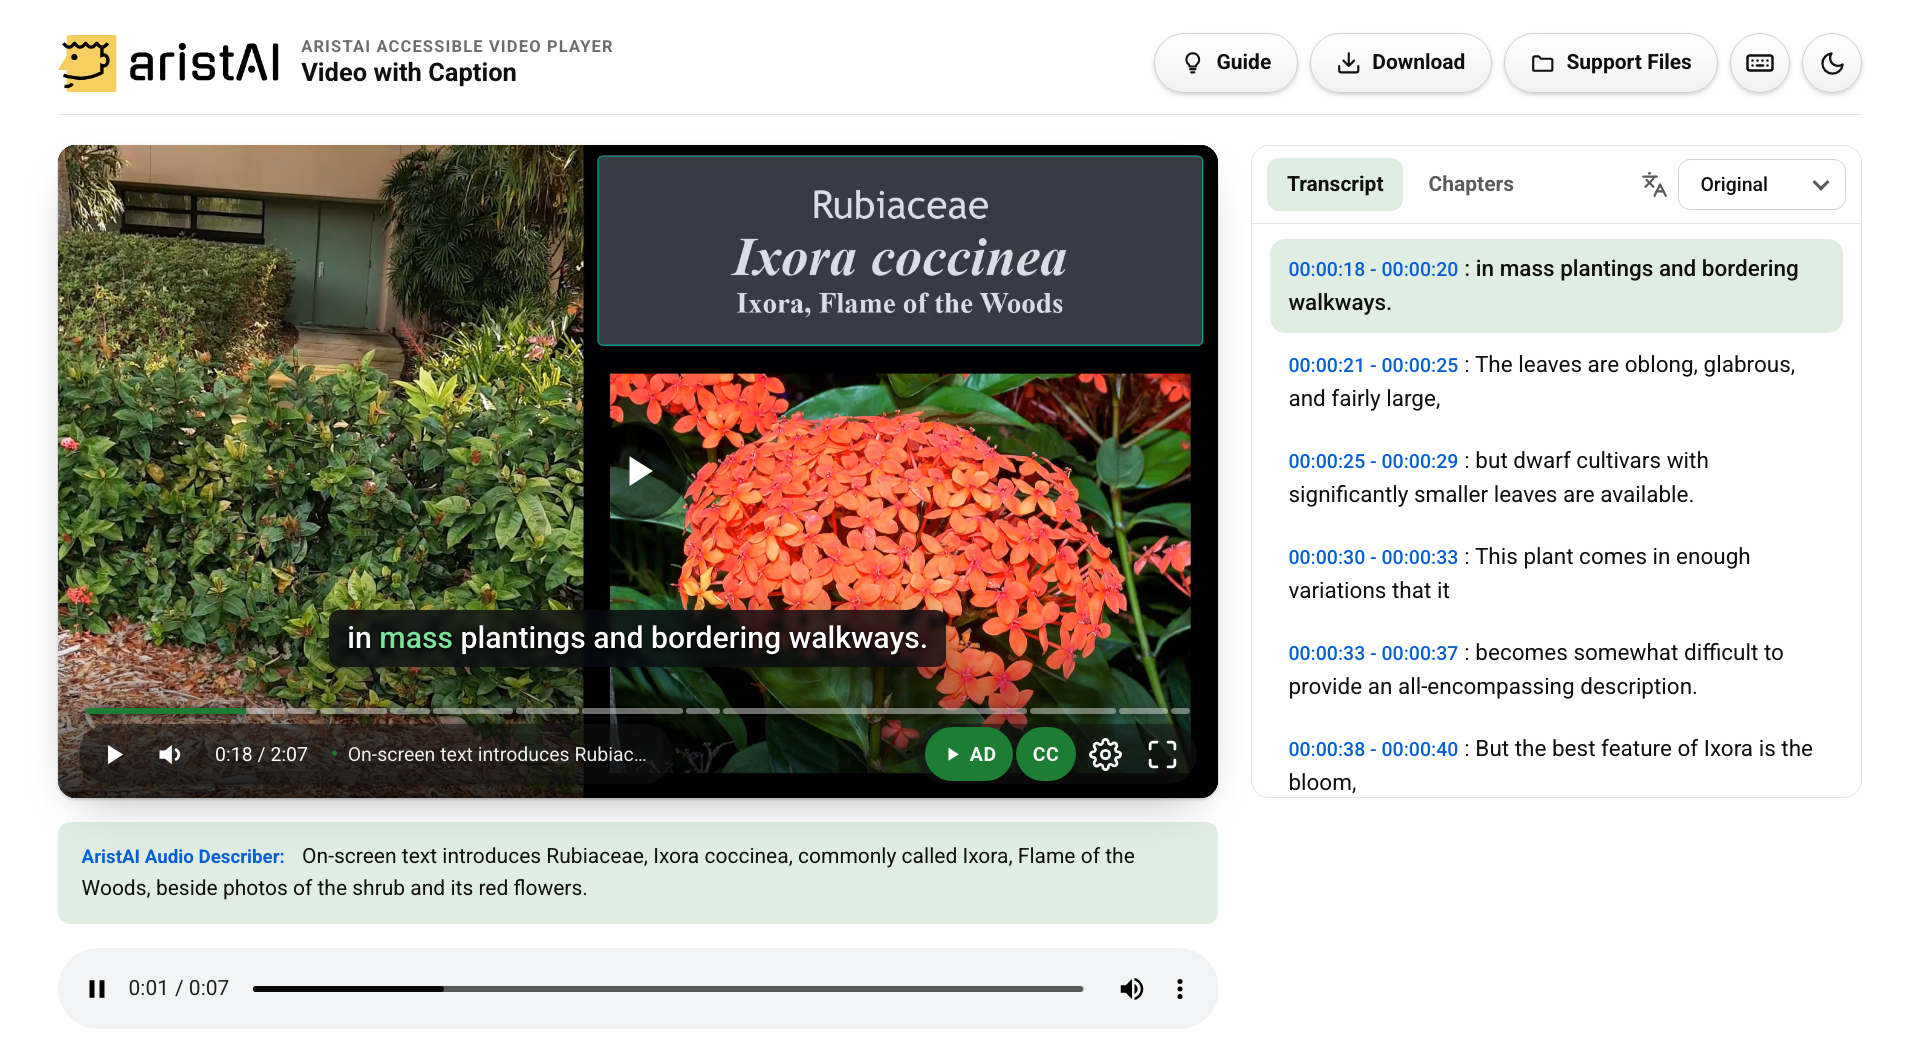This screenshot has height=1055, width=1920.
Task: Click "ARISTAI ACCESSIBLE VIDEO PLAYER" heading
Action: pyautogui.click(x=457, y=46)
